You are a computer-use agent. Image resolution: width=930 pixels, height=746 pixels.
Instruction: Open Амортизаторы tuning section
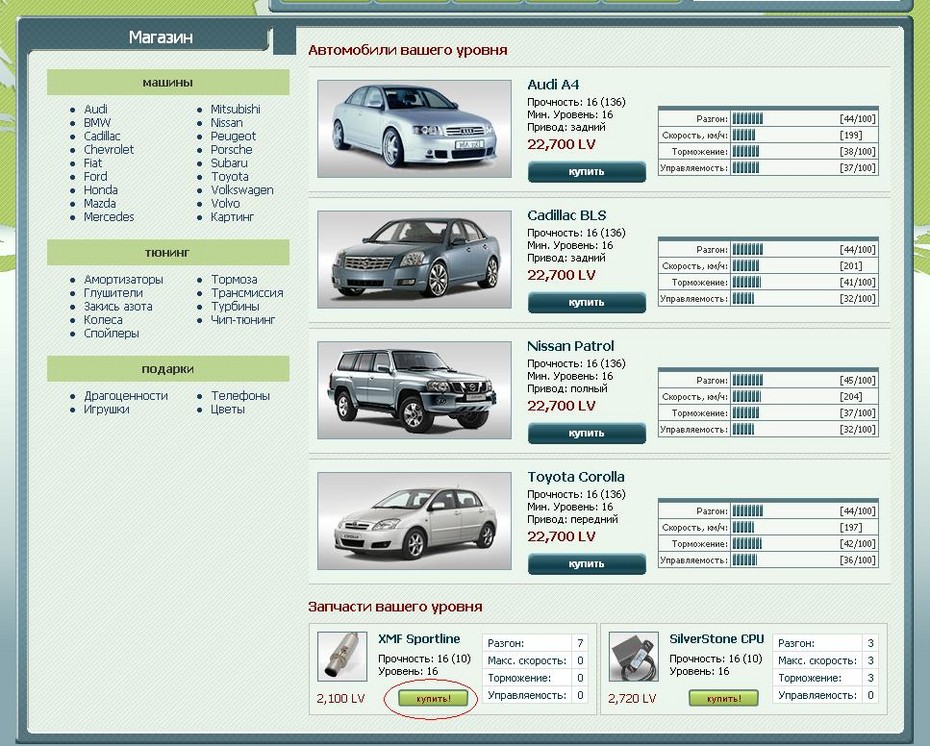tap(123, 279)
